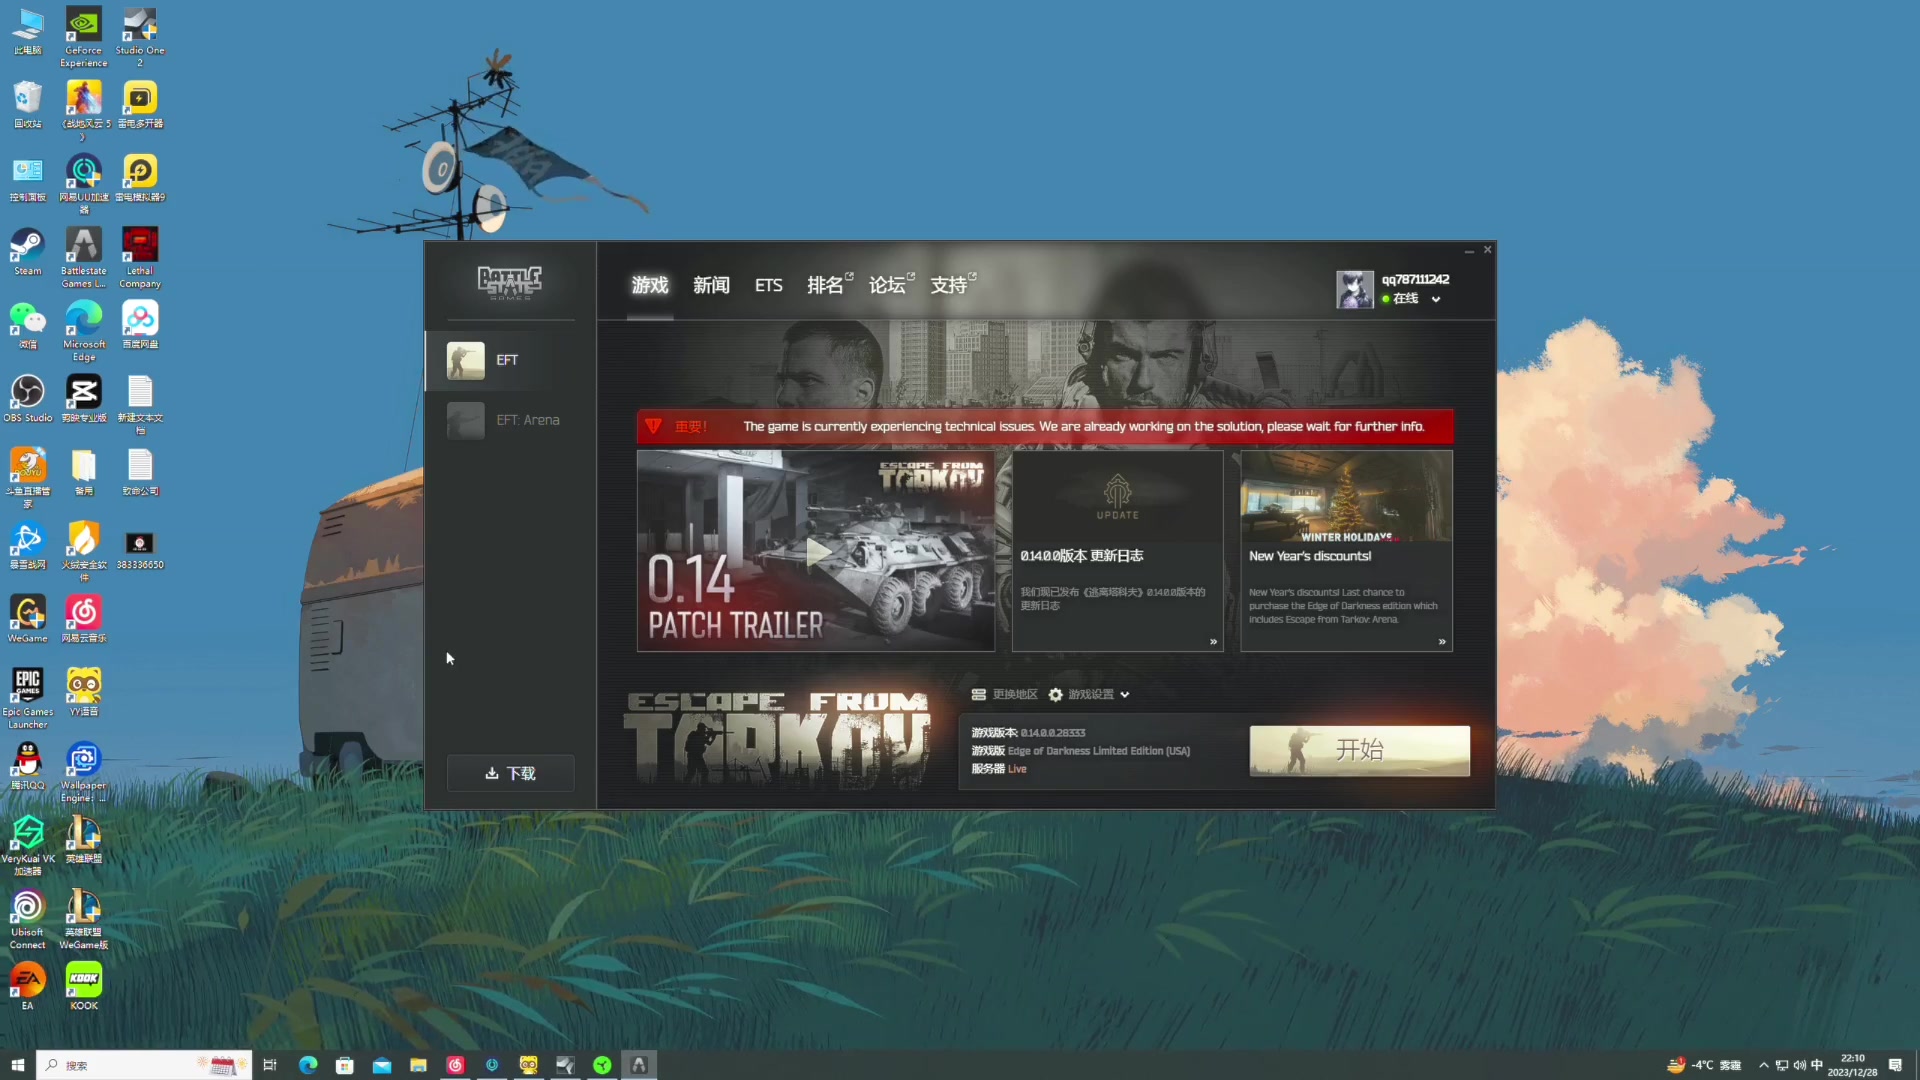Select 斗鱼直播管家 desktop icon
1920x1080 pixels.
(28, 478)
